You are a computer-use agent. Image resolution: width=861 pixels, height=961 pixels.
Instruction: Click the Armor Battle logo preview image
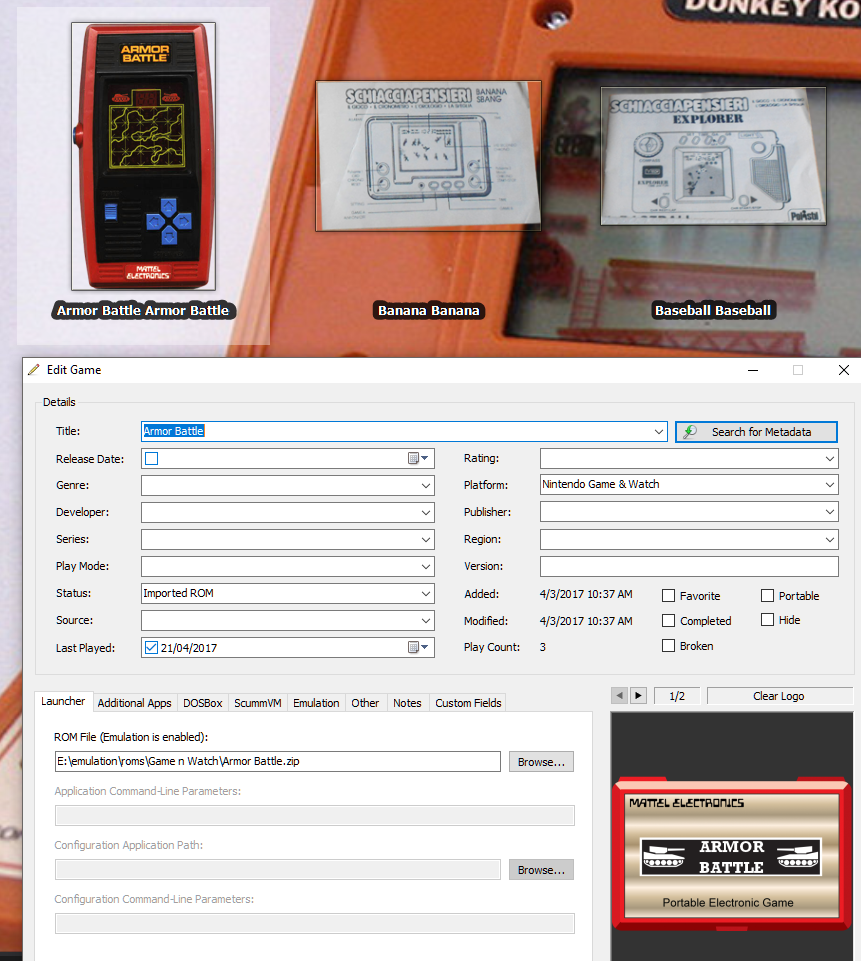tap(732, 852)
